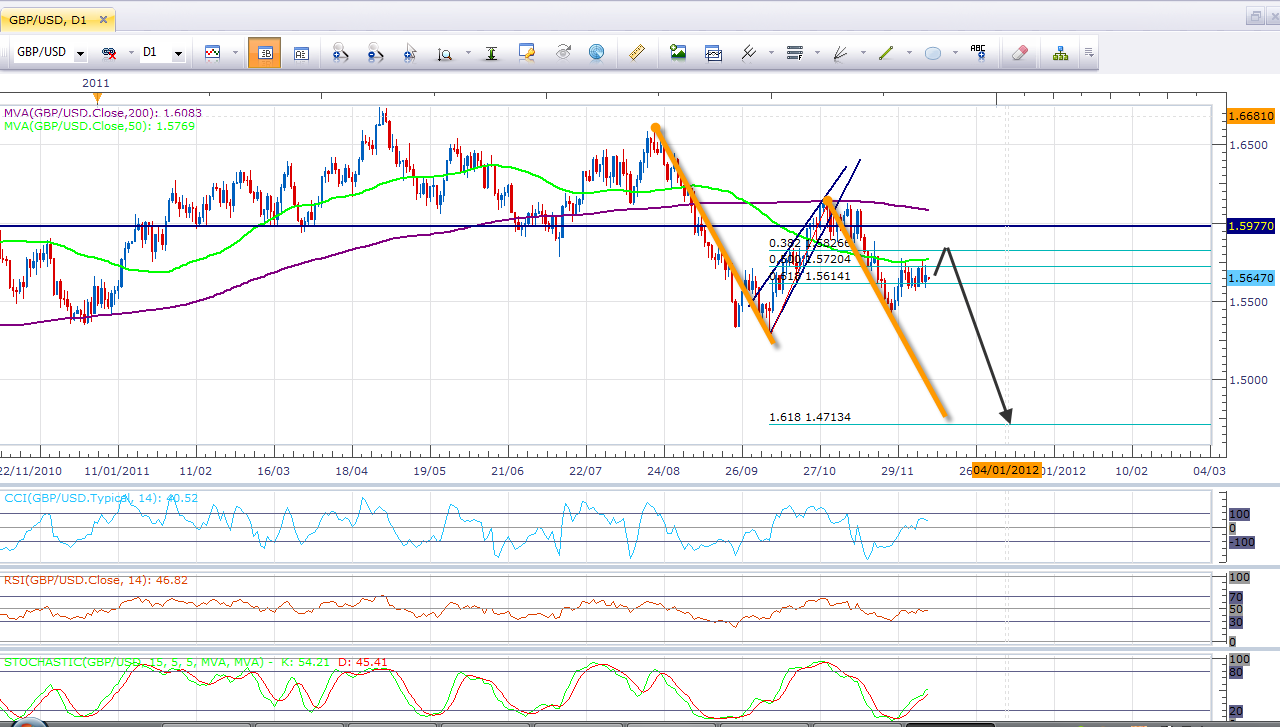
Task: Expand the vertical zoom dropdown arrow
Action: pos(468,53)
